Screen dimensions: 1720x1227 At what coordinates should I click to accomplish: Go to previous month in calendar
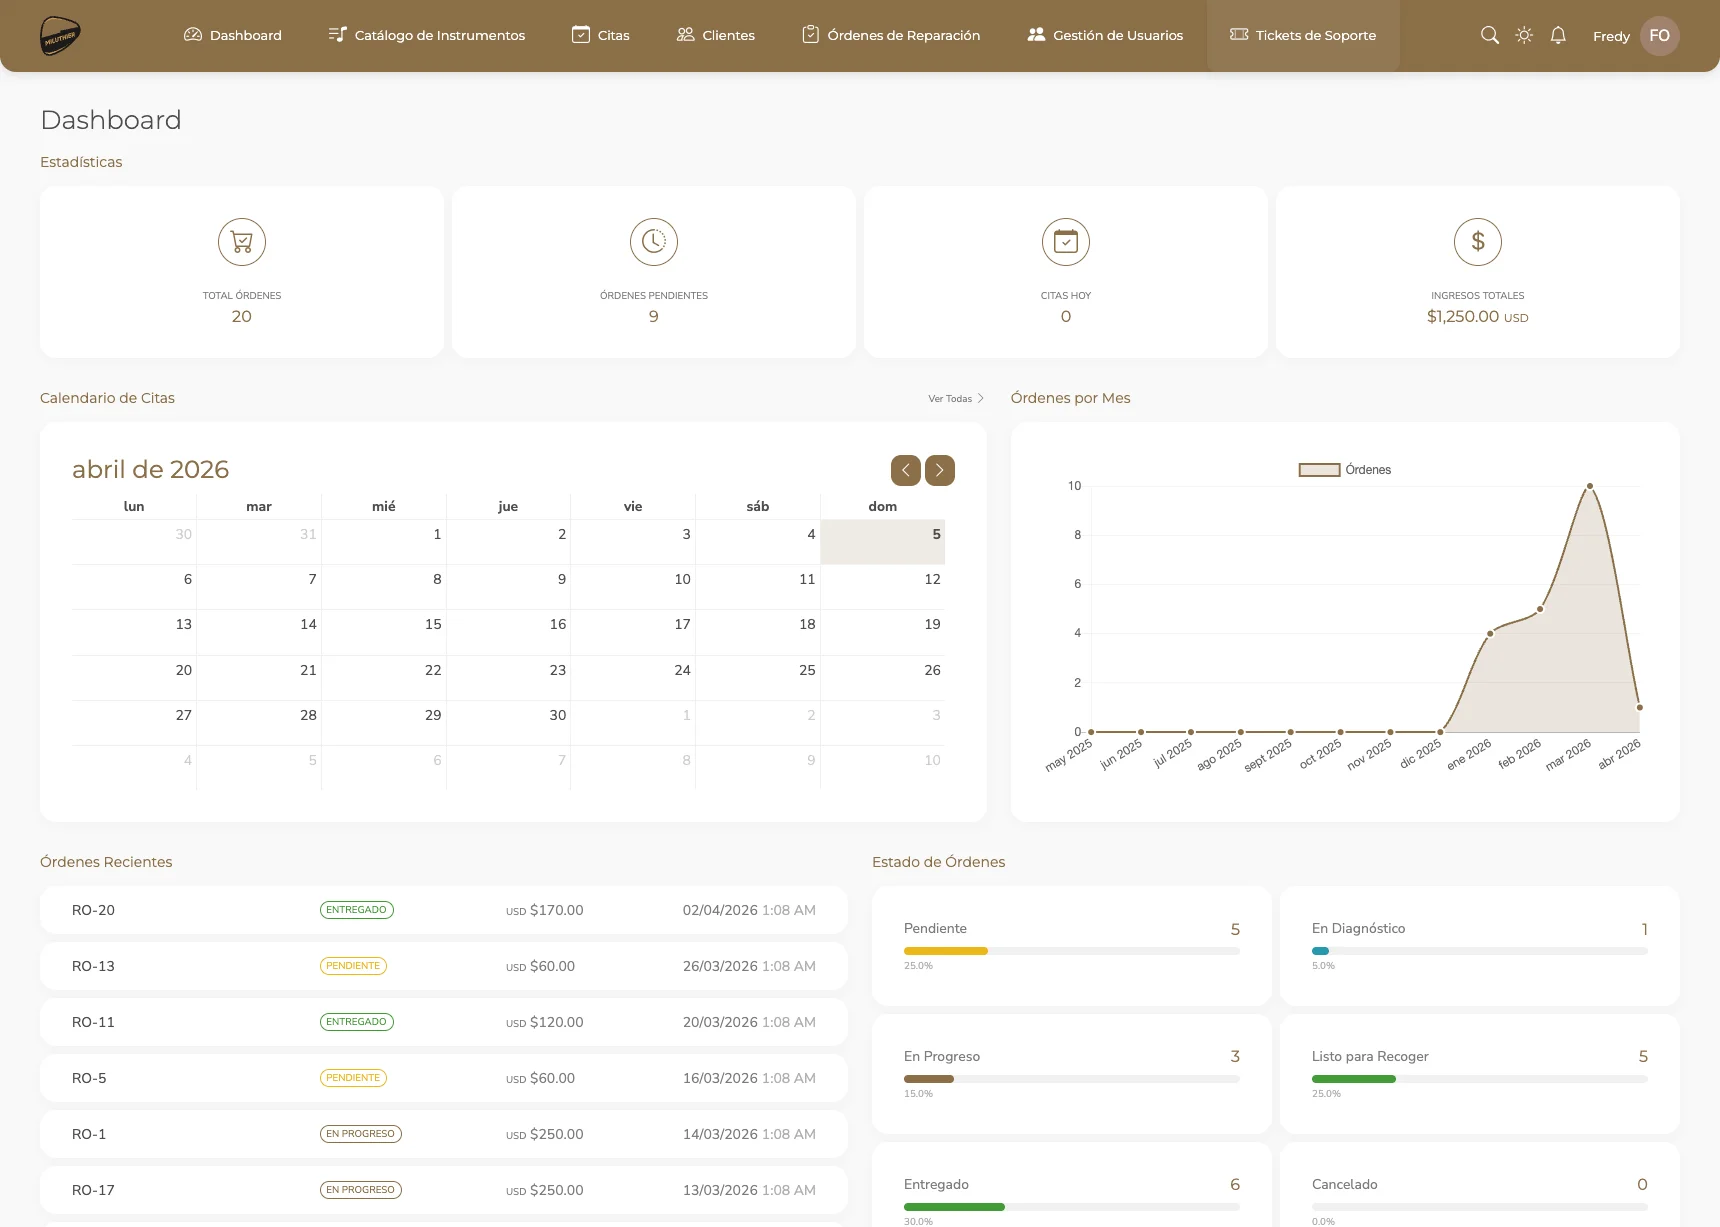(x=906, y=470)
